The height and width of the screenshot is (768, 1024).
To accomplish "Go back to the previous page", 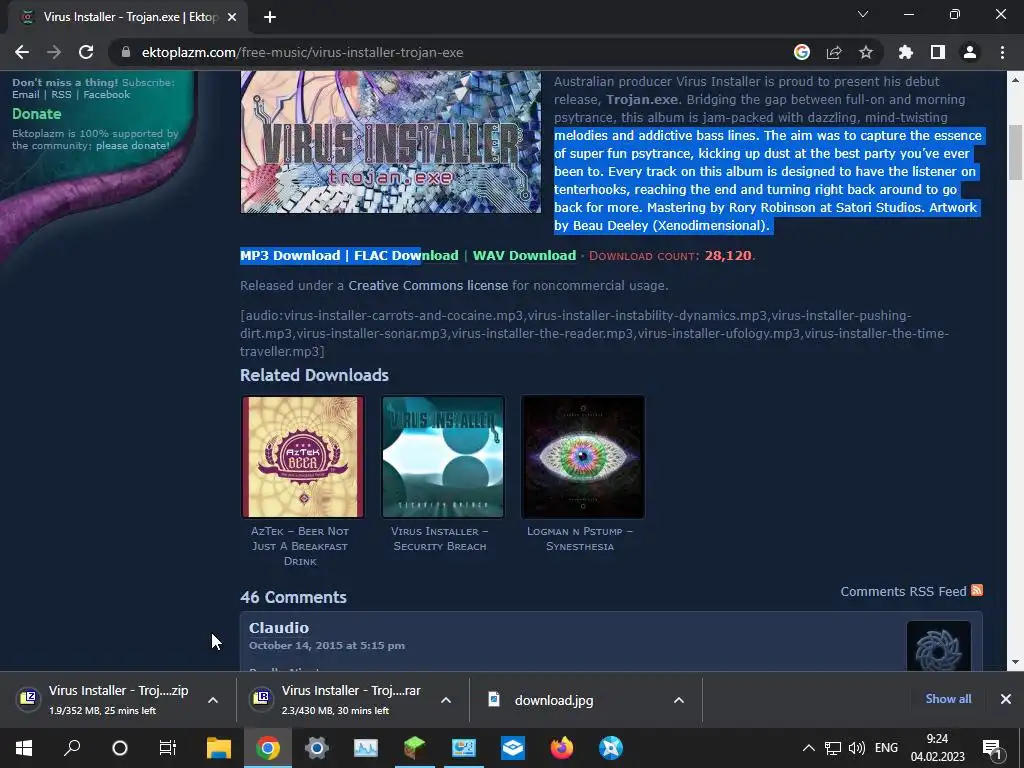I will (x=22, y=52).
